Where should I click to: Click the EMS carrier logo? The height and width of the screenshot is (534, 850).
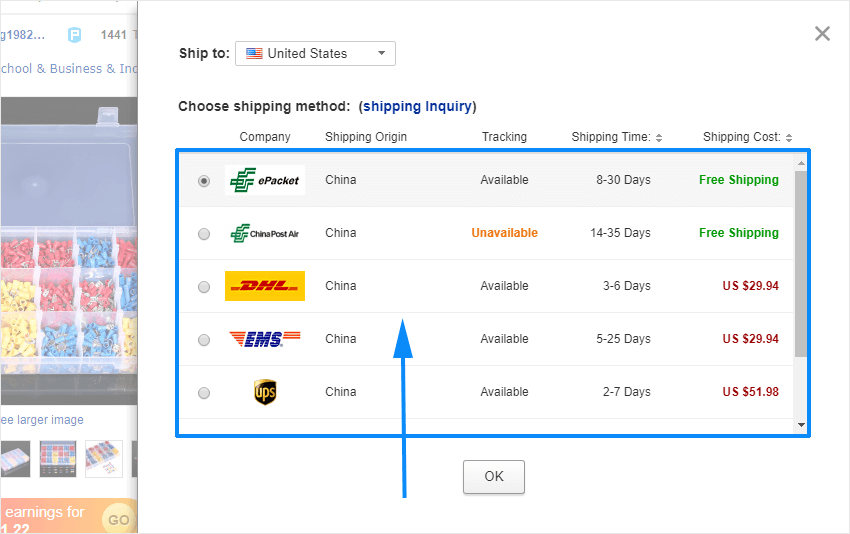tap(265, 339)
